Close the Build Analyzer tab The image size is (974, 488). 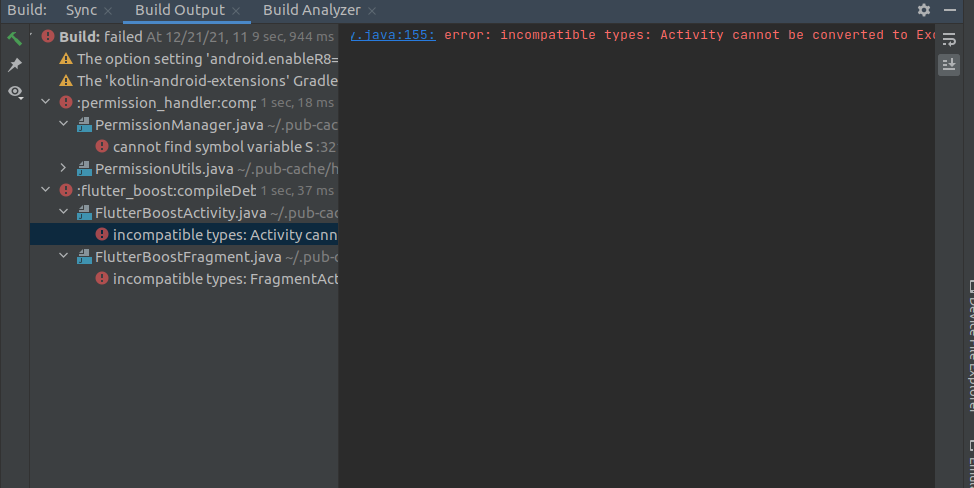371,11
